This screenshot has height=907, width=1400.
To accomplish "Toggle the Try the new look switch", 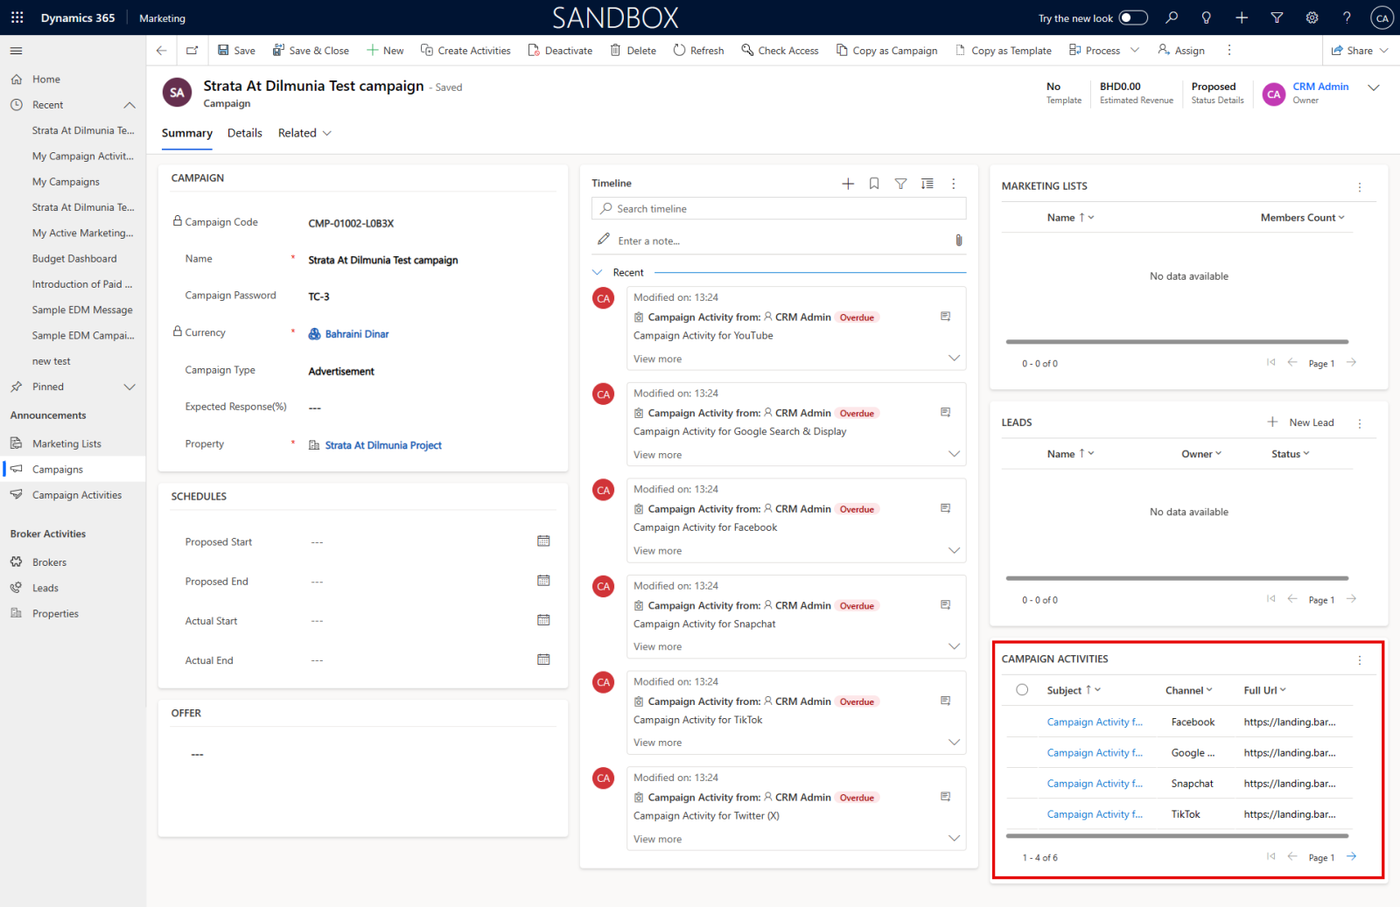I will click(1132, 18).
